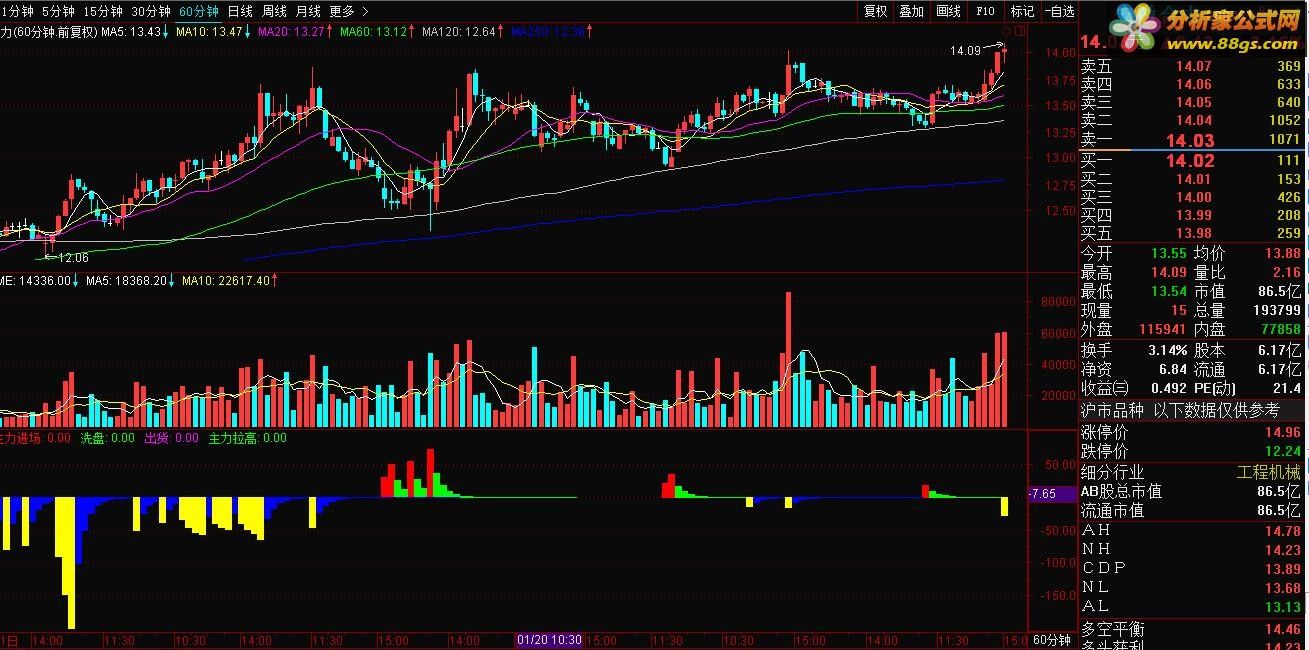Click the CDP value 13.89
Image resolution: width=1309 pixels, height=650 pixels.
[x=1282, y=568]
